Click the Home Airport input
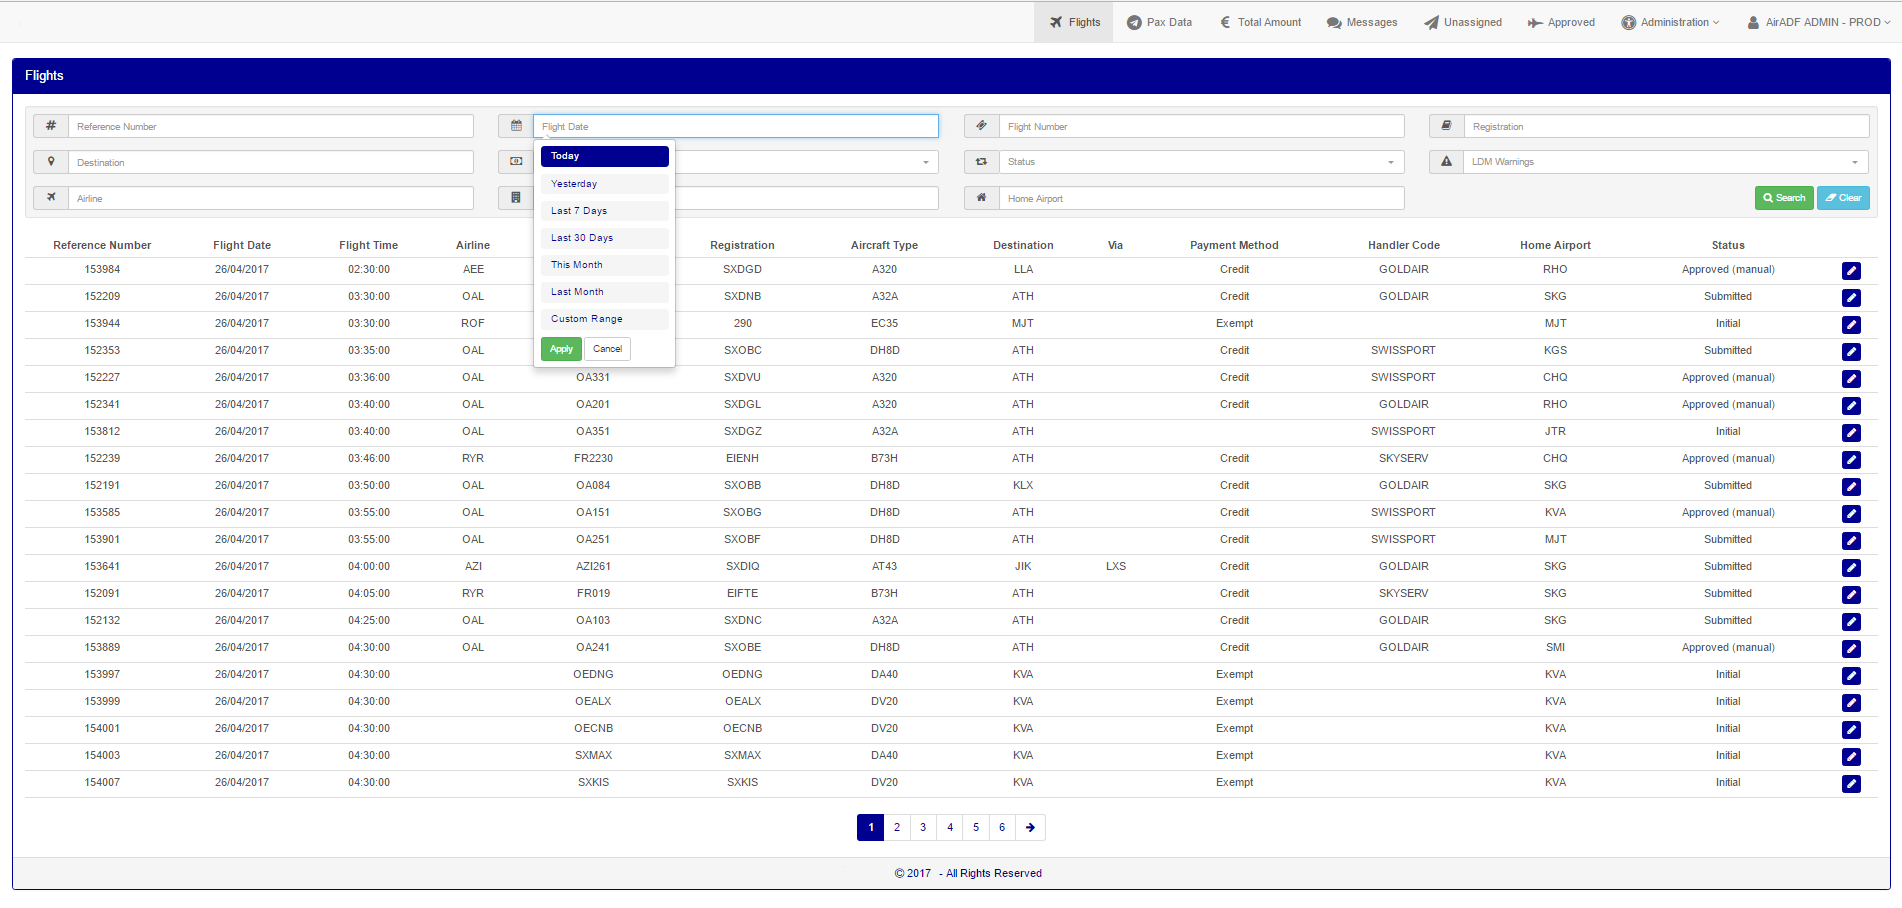1902x908 pixels. coord(1201,198)
